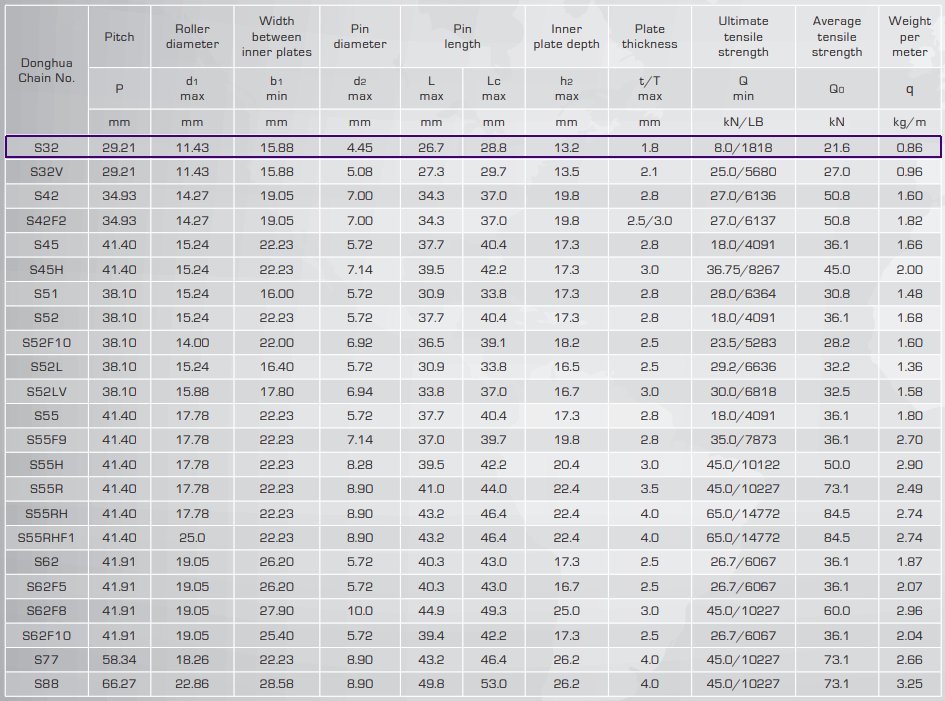Select the Pin diameter column header
Screen dimensions: 945x701
click(x=360, y=37)
